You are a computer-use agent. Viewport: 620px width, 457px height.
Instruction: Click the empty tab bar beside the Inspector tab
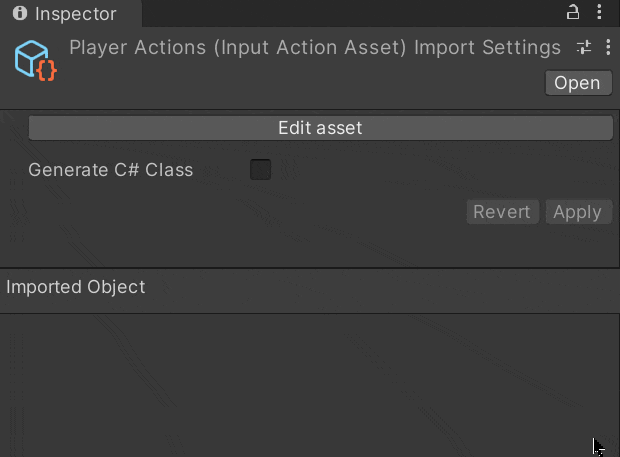tap(350, 14)
